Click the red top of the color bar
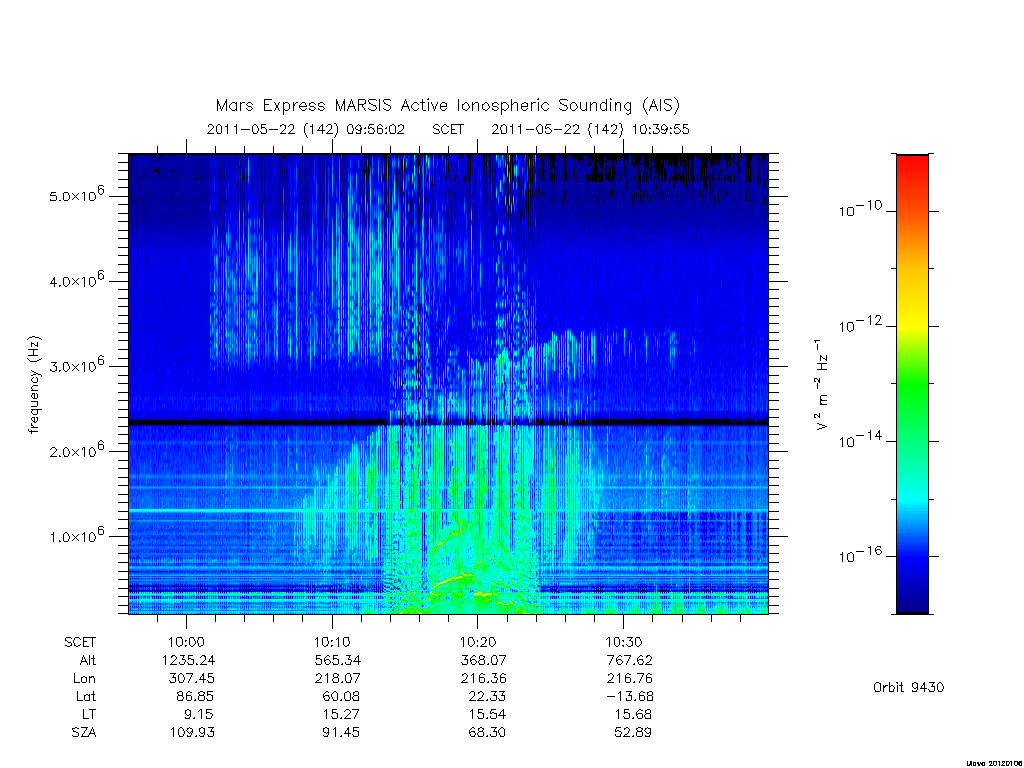 click(x=912, y=171)
